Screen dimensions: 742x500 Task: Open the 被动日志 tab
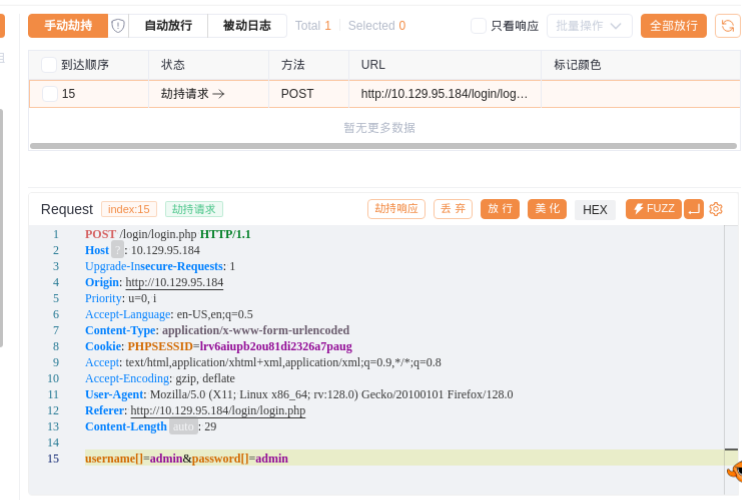(x=247, y=26)
